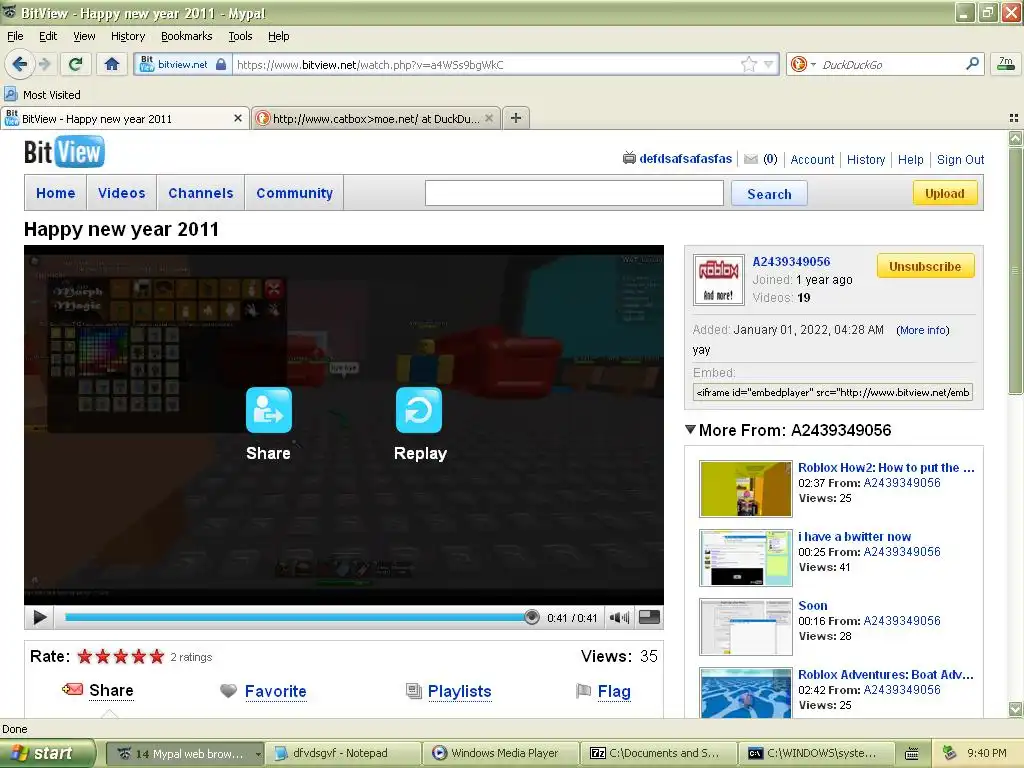Screen dimensions: 1024x768
Task: Click the padlock site identity icon
Action: pyautogui.click(x=221, y=64)
